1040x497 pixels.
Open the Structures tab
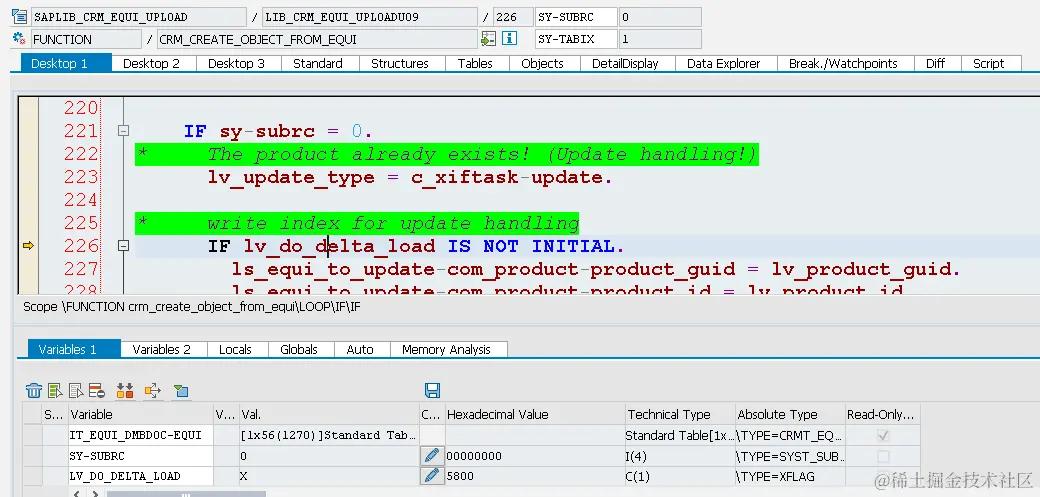click(x=400, y=64)
